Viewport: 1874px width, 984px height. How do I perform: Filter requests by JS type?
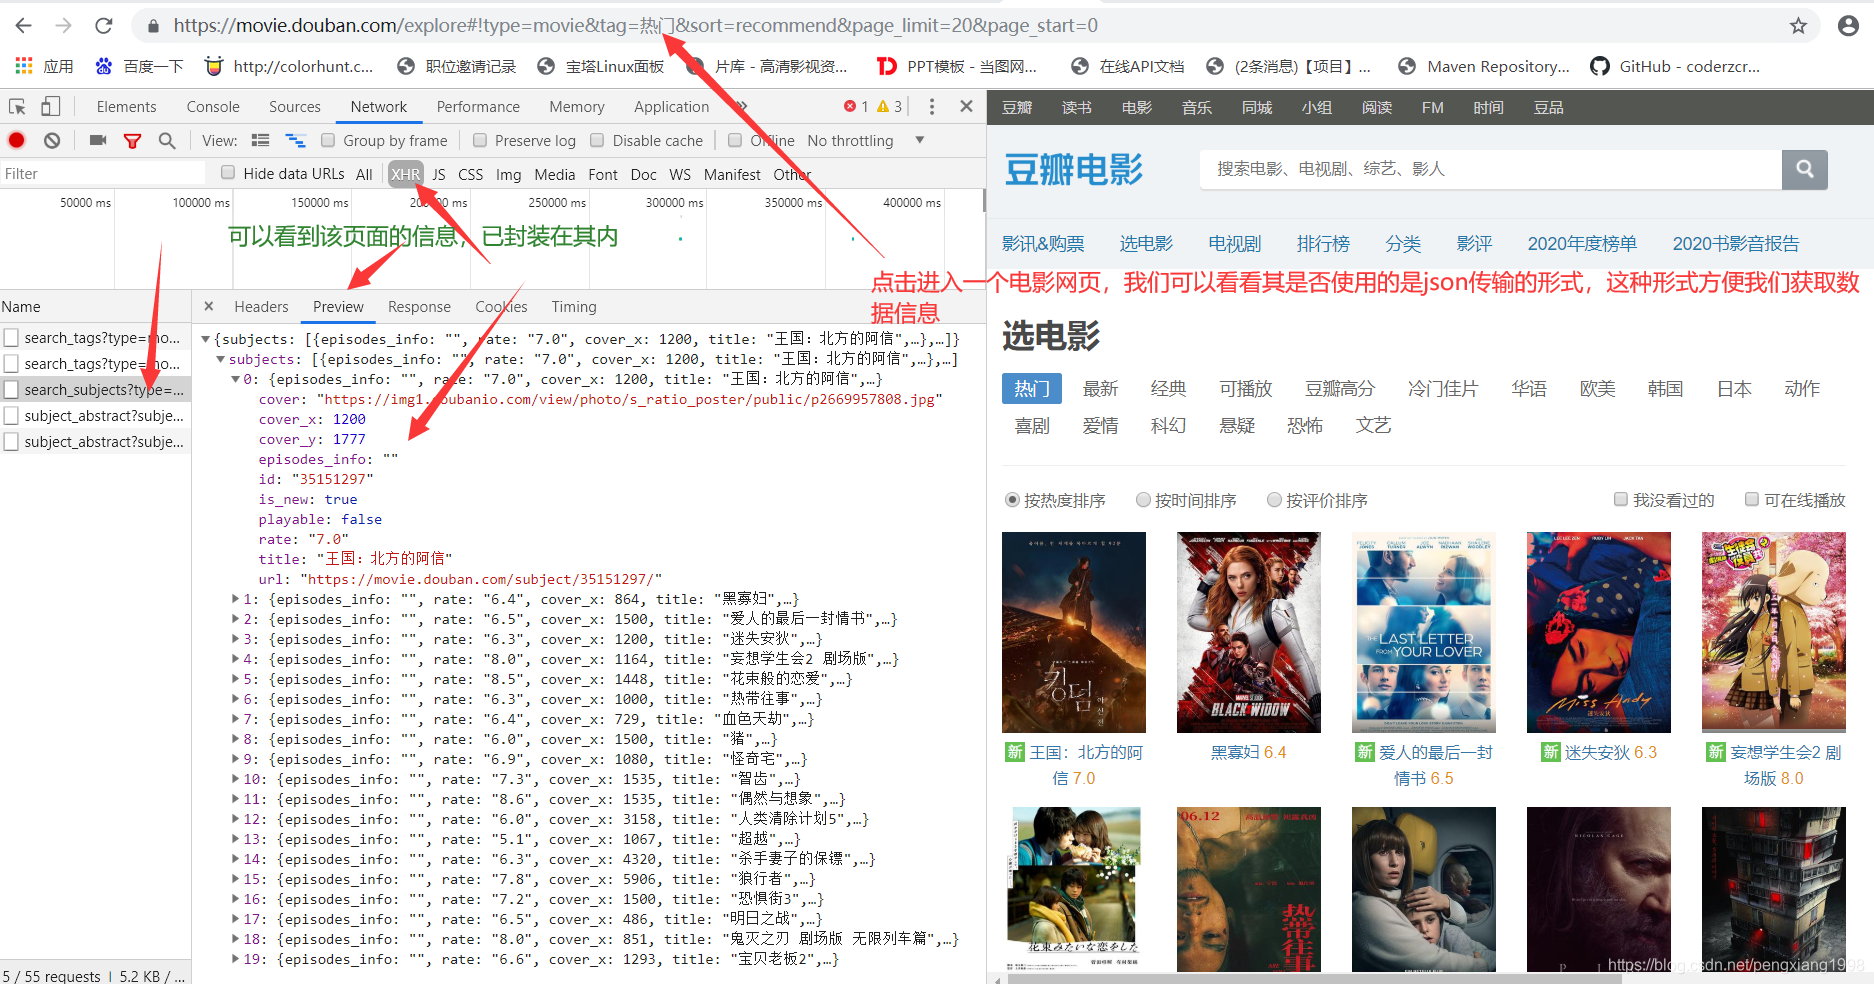pyautogui.click(x=439, y=174)
